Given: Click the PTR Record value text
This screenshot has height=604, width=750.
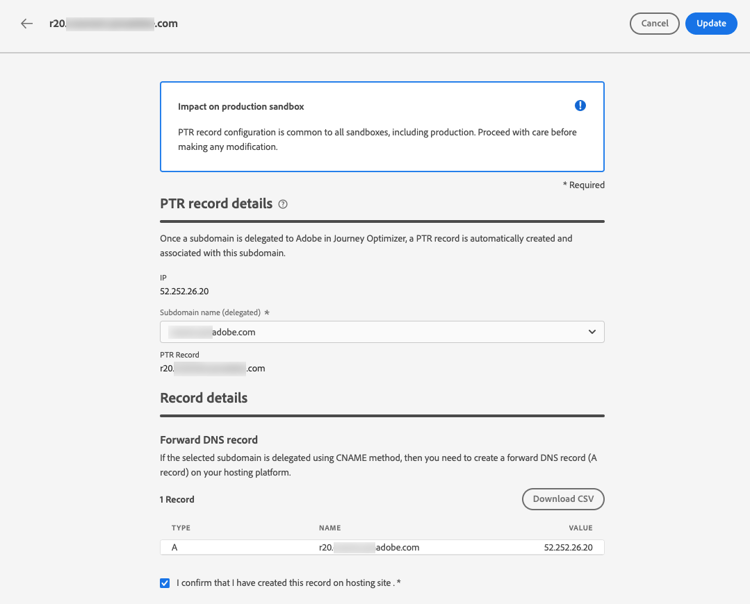Looking at the screenshot, I should click(x=212, y=368).
